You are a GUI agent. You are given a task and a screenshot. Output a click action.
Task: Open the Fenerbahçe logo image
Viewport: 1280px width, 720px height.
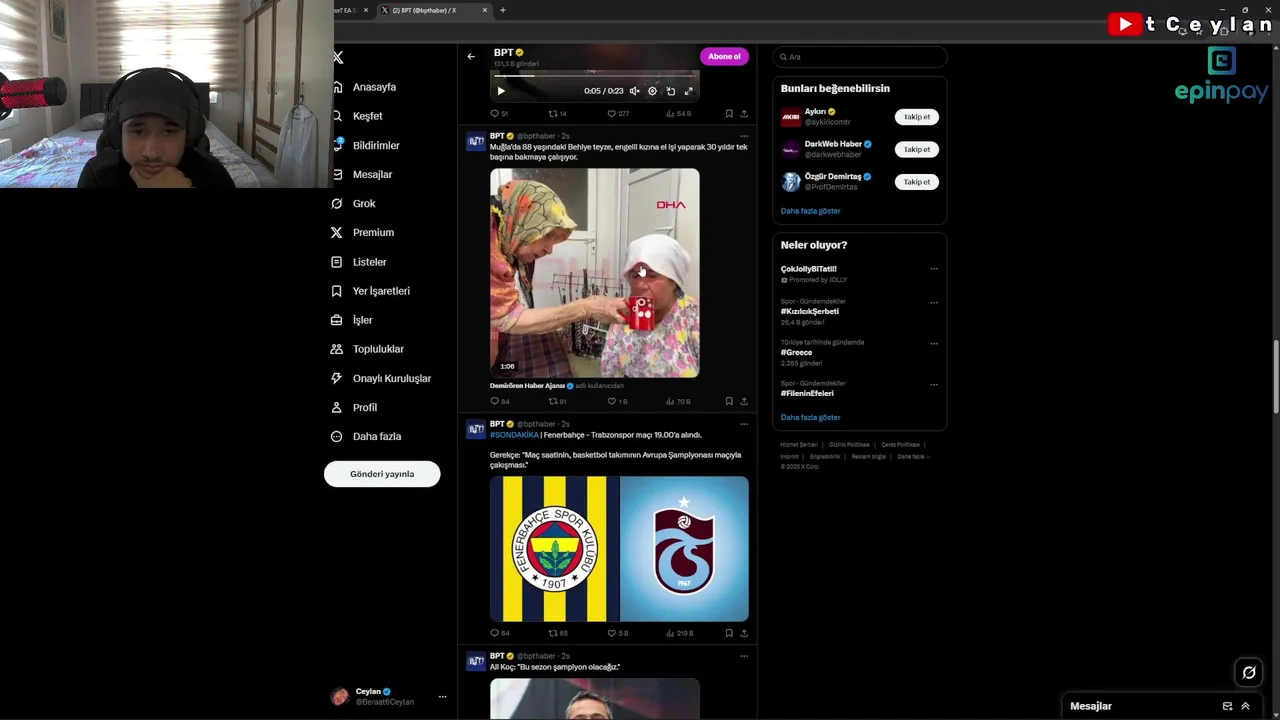(x=554, y=549)
